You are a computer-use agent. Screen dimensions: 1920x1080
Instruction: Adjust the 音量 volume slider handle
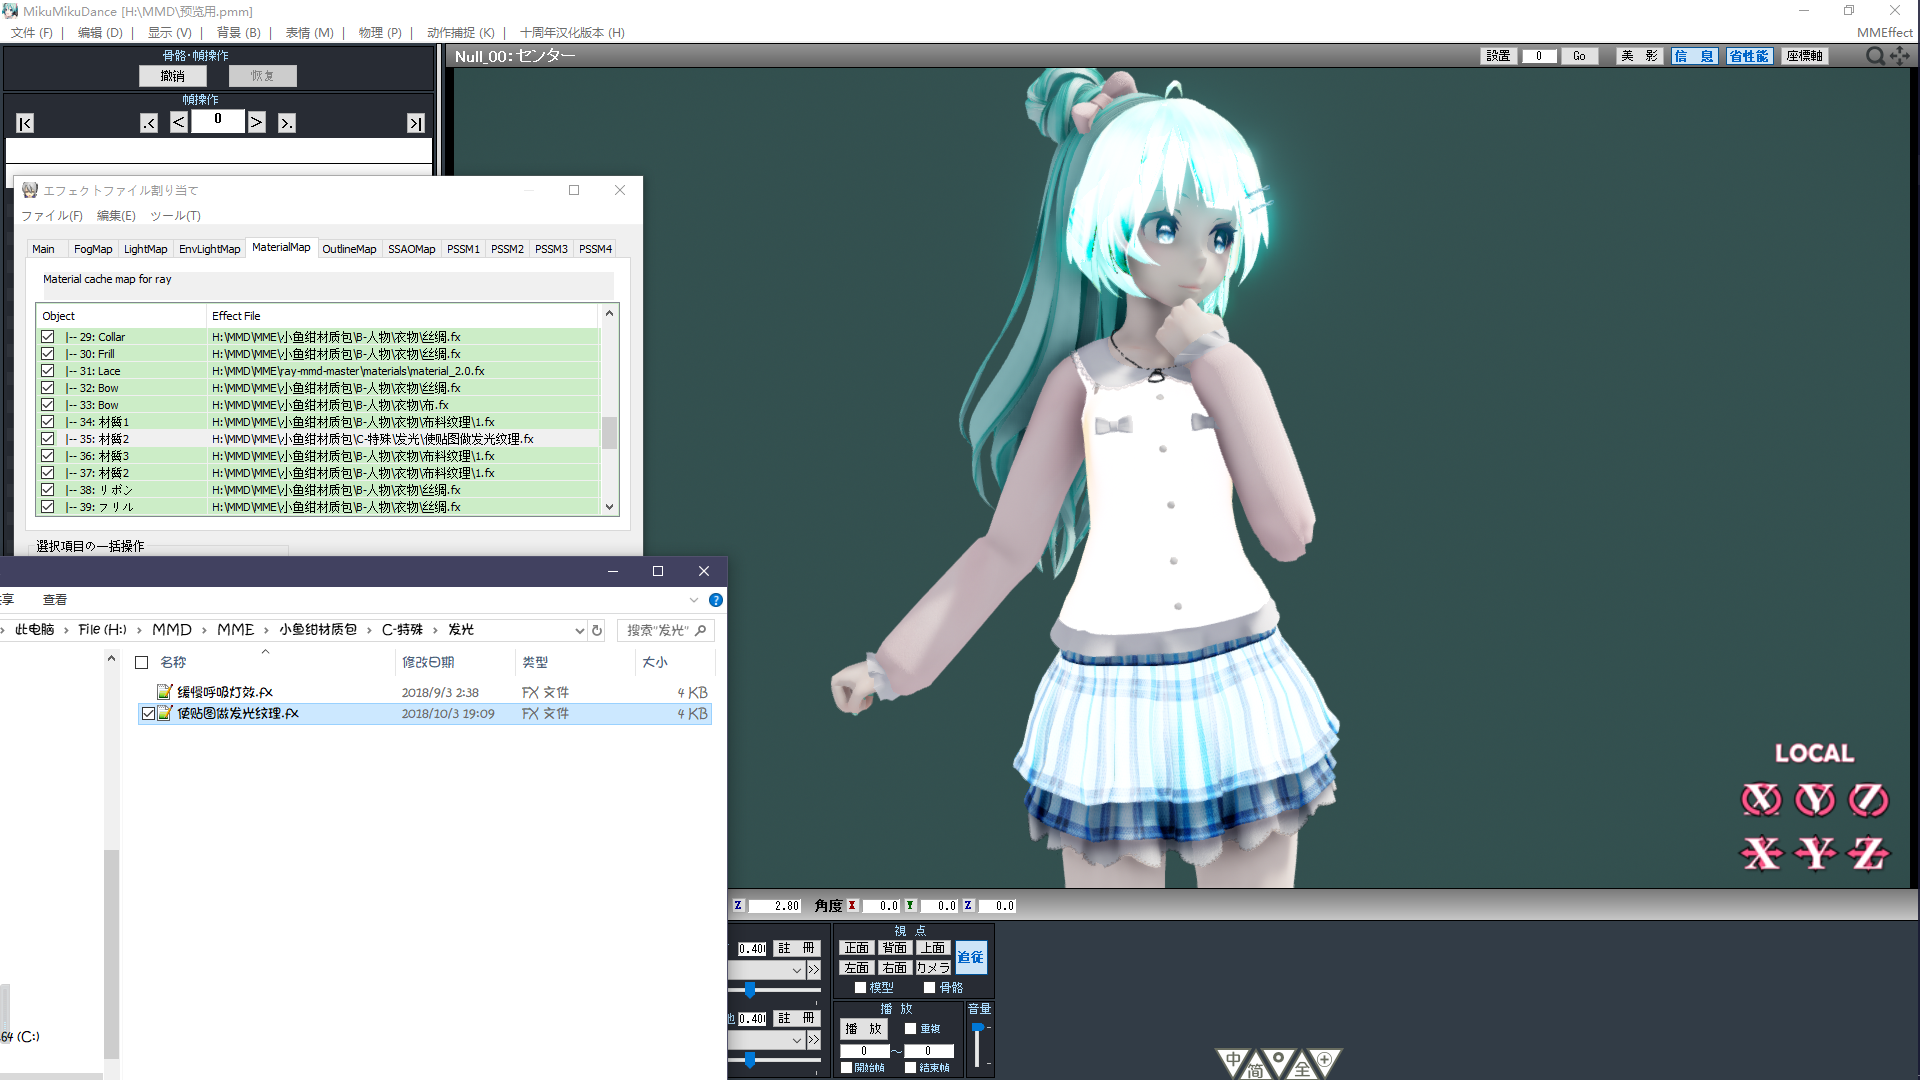[977, 1028]
